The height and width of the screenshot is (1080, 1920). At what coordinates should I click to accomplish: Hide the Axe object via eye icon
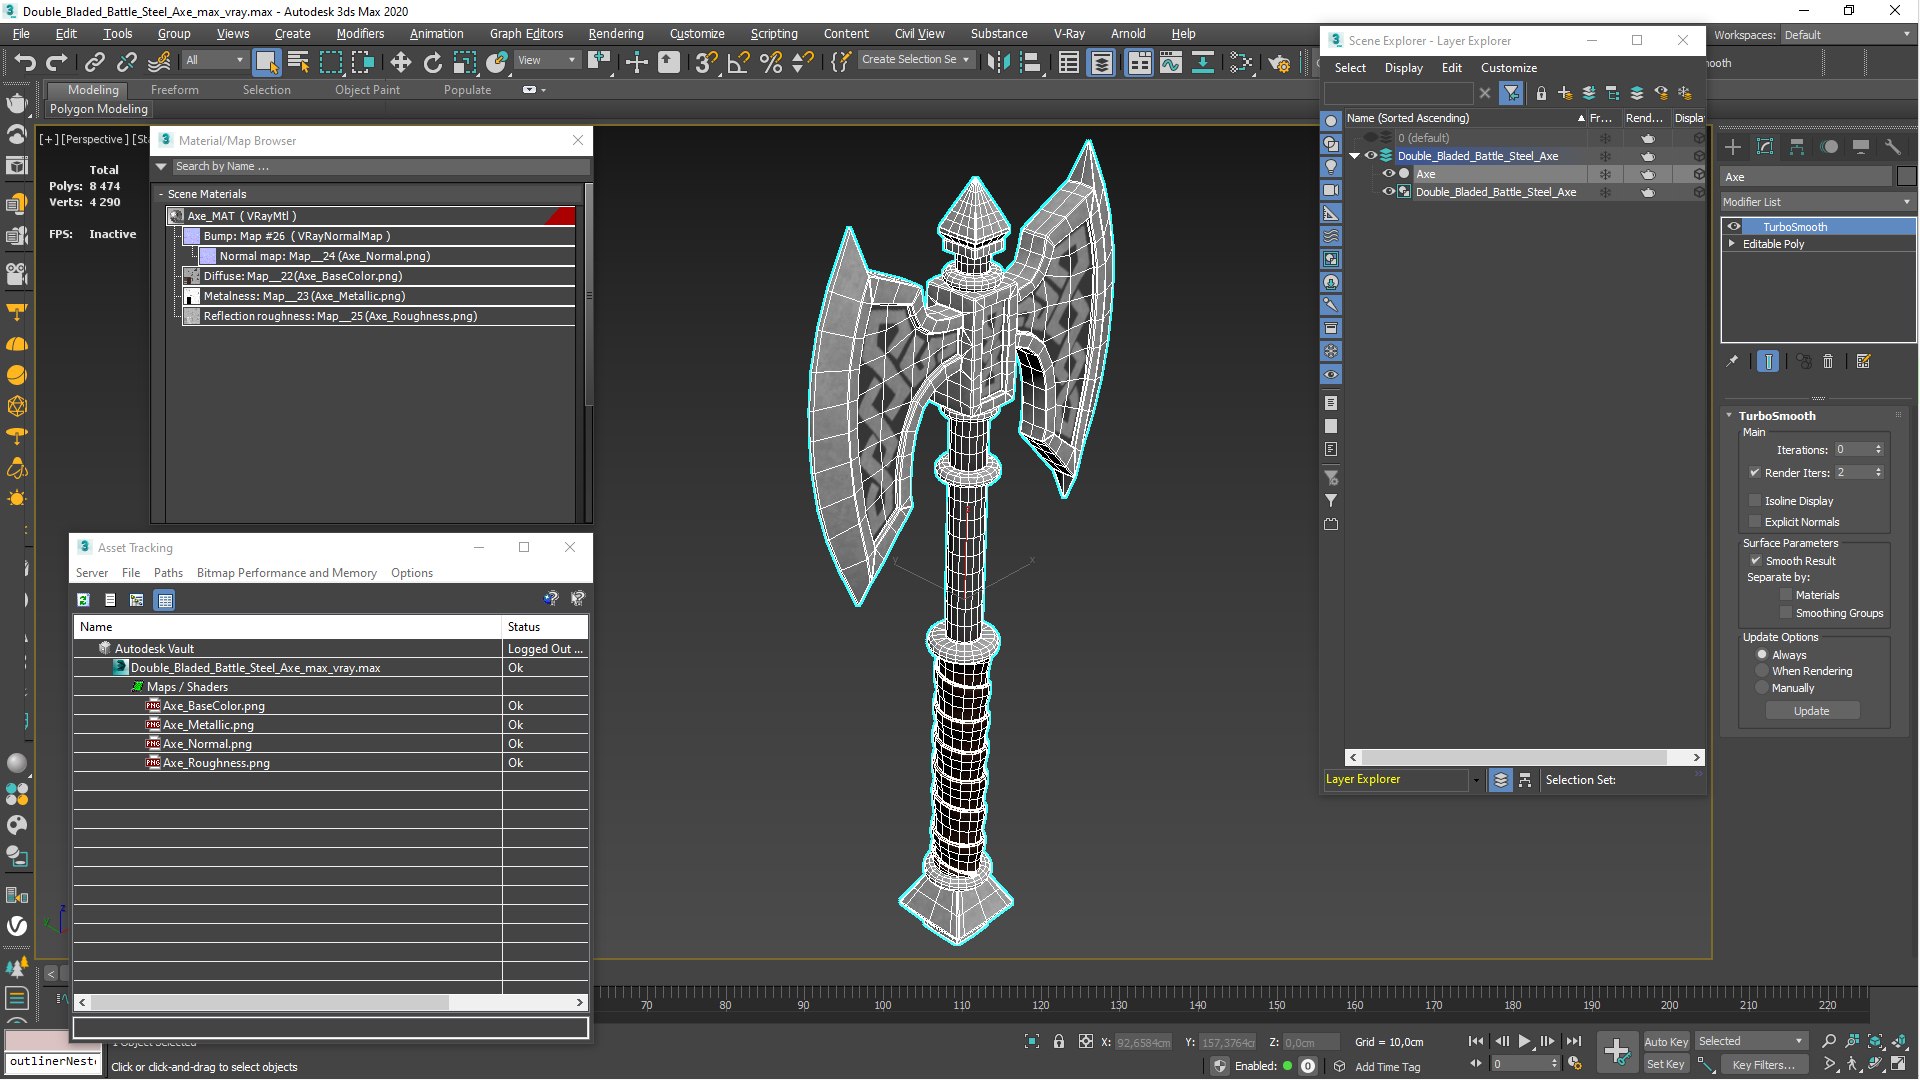(x=1388, y=174)
